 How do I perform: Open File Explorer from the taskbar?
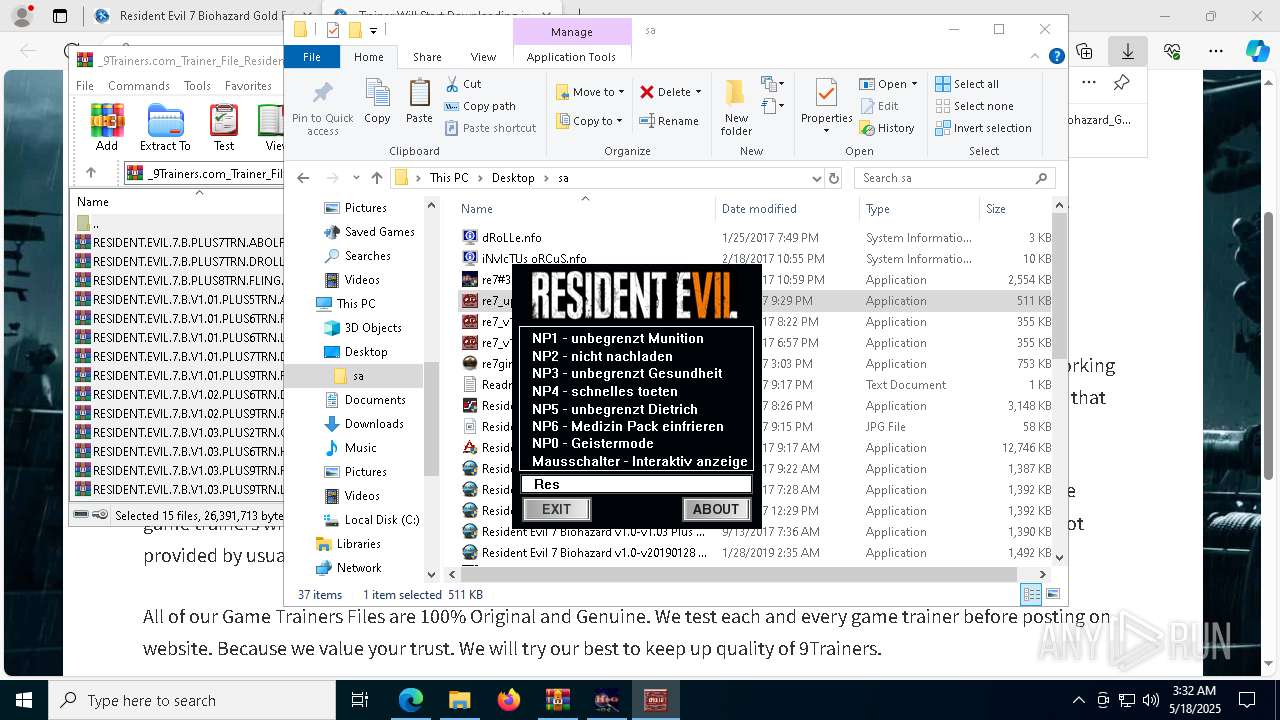click(x=459, y=700)
